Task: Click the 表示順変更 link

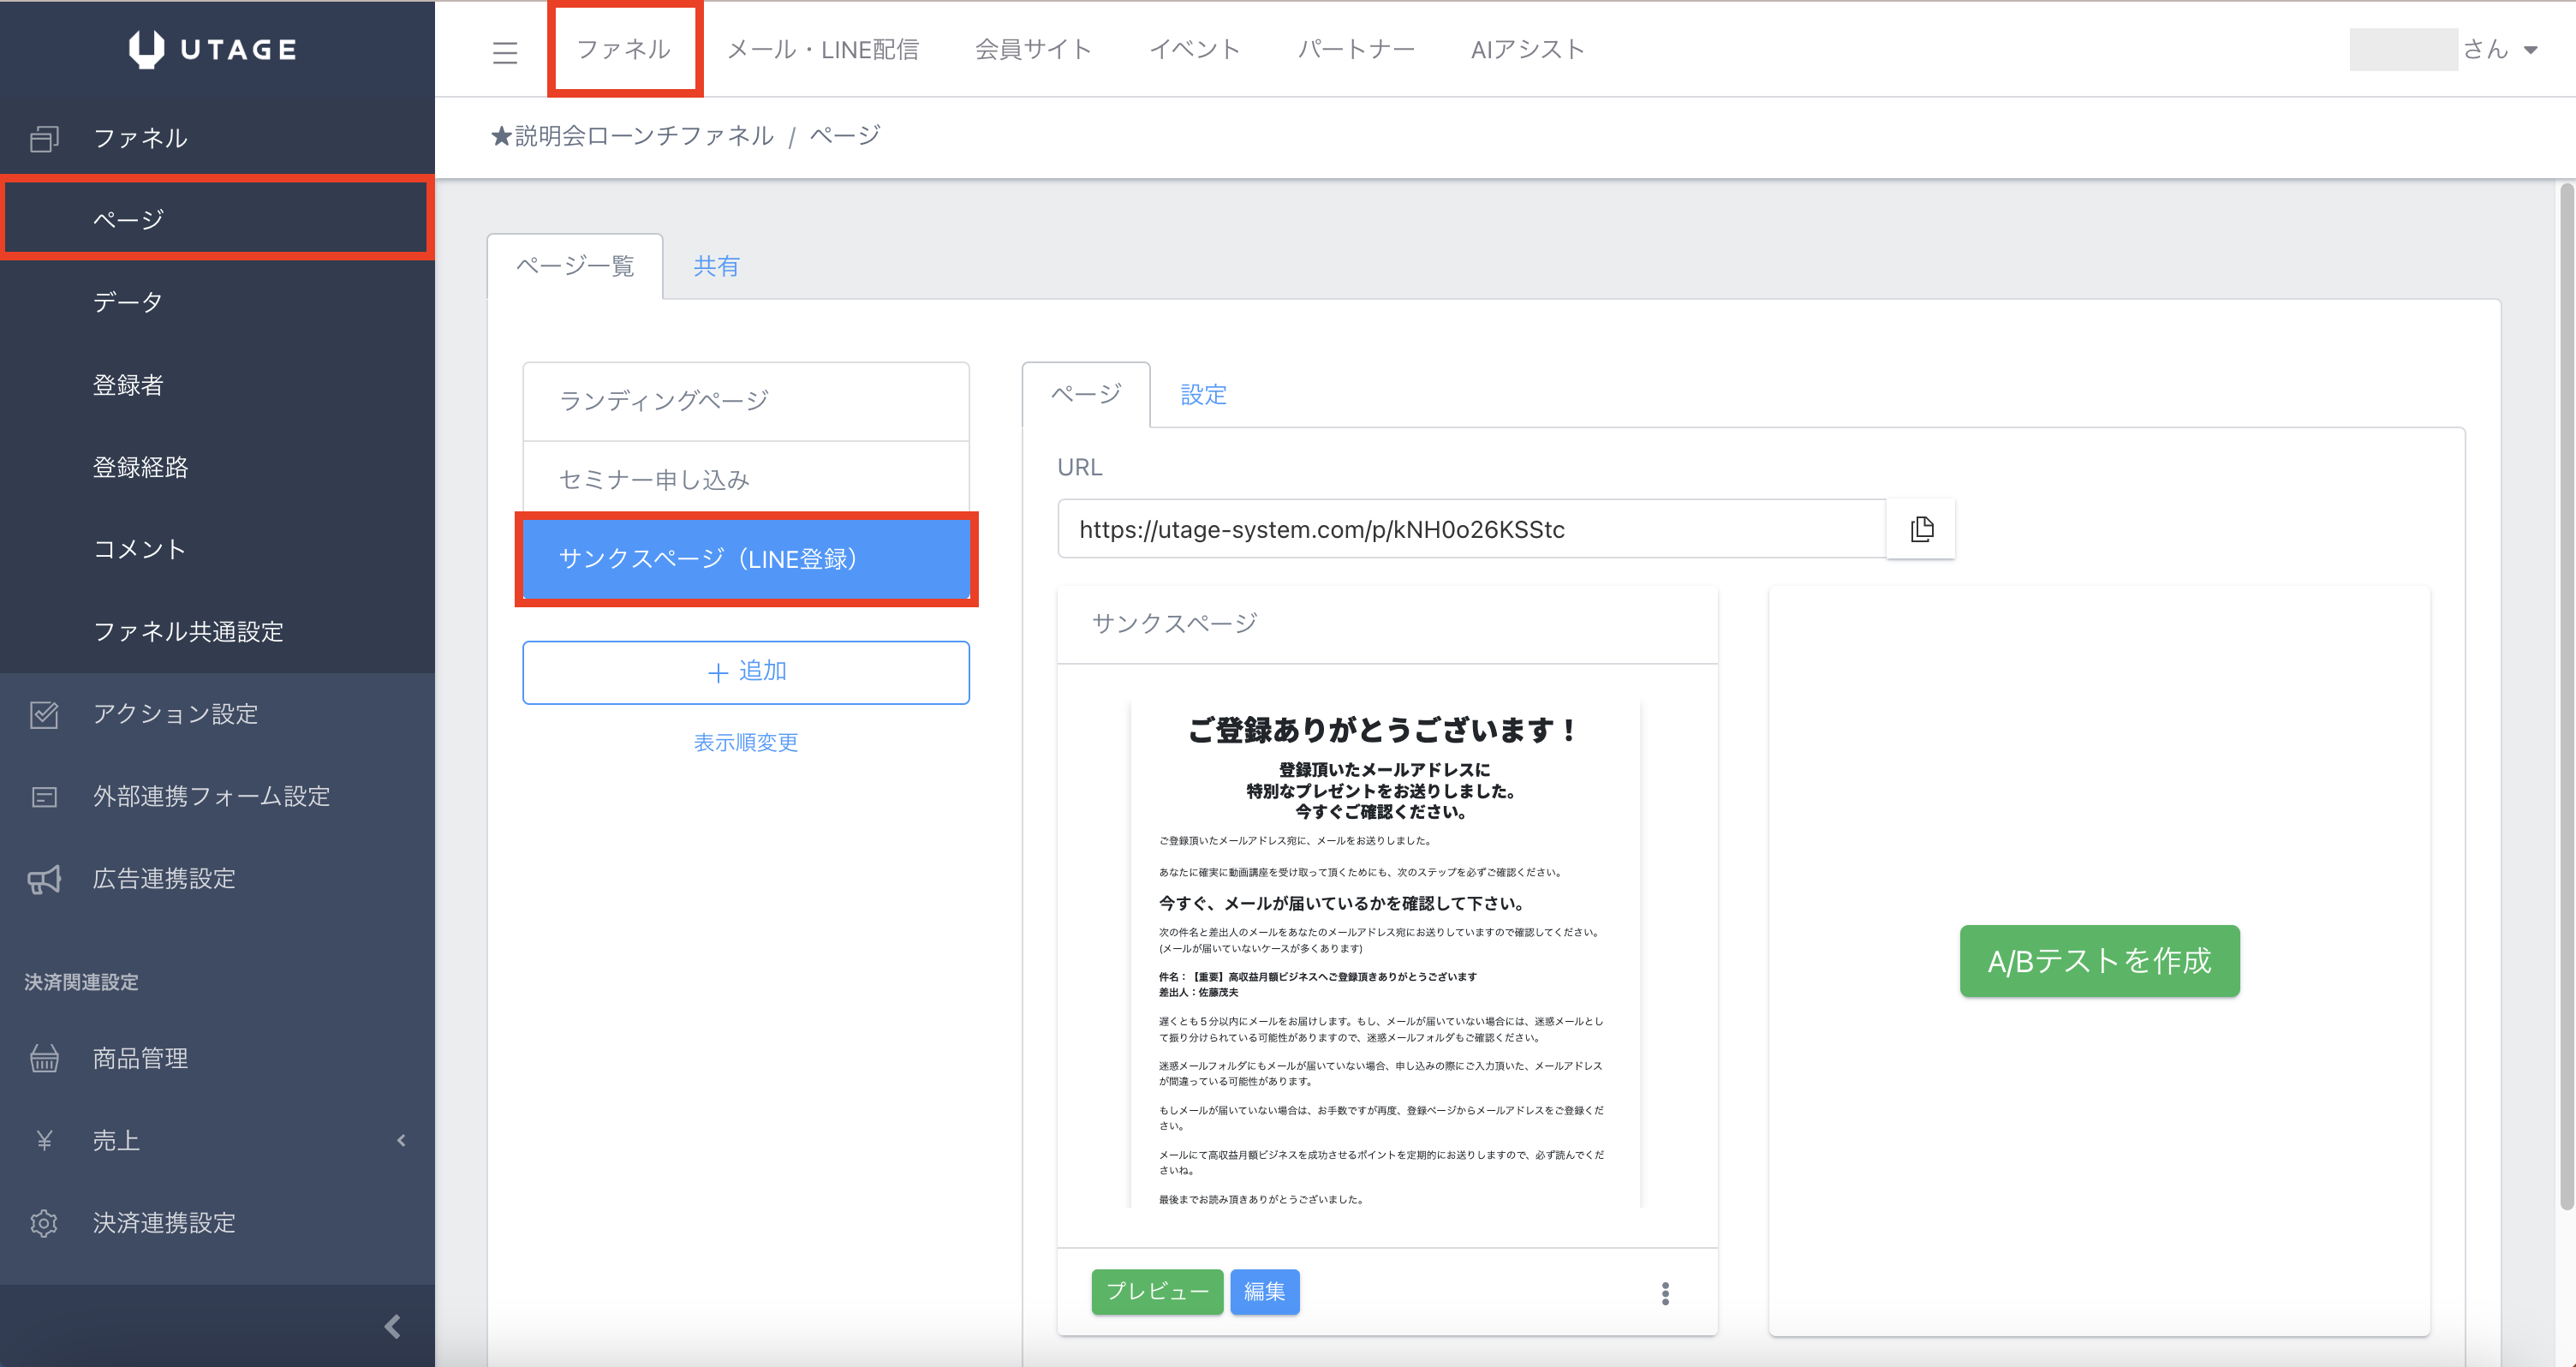Action: 745,742
